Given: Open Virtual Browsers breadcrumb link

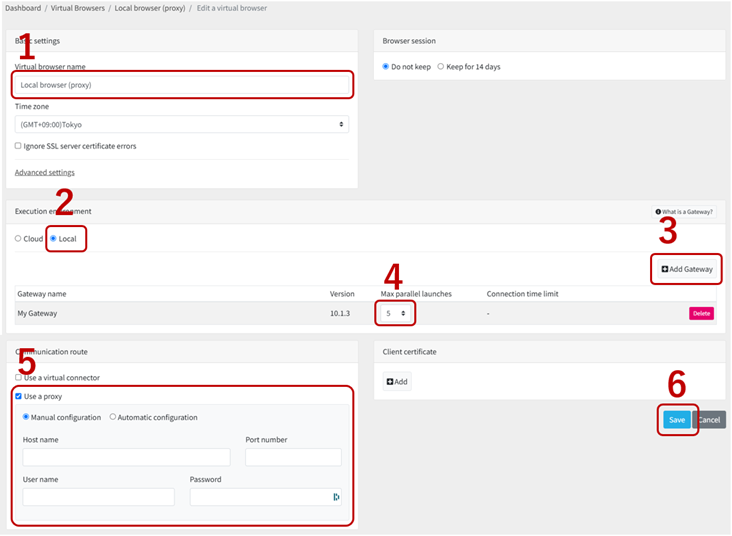Looking at the screenshot, I should [x=77, y=8].
